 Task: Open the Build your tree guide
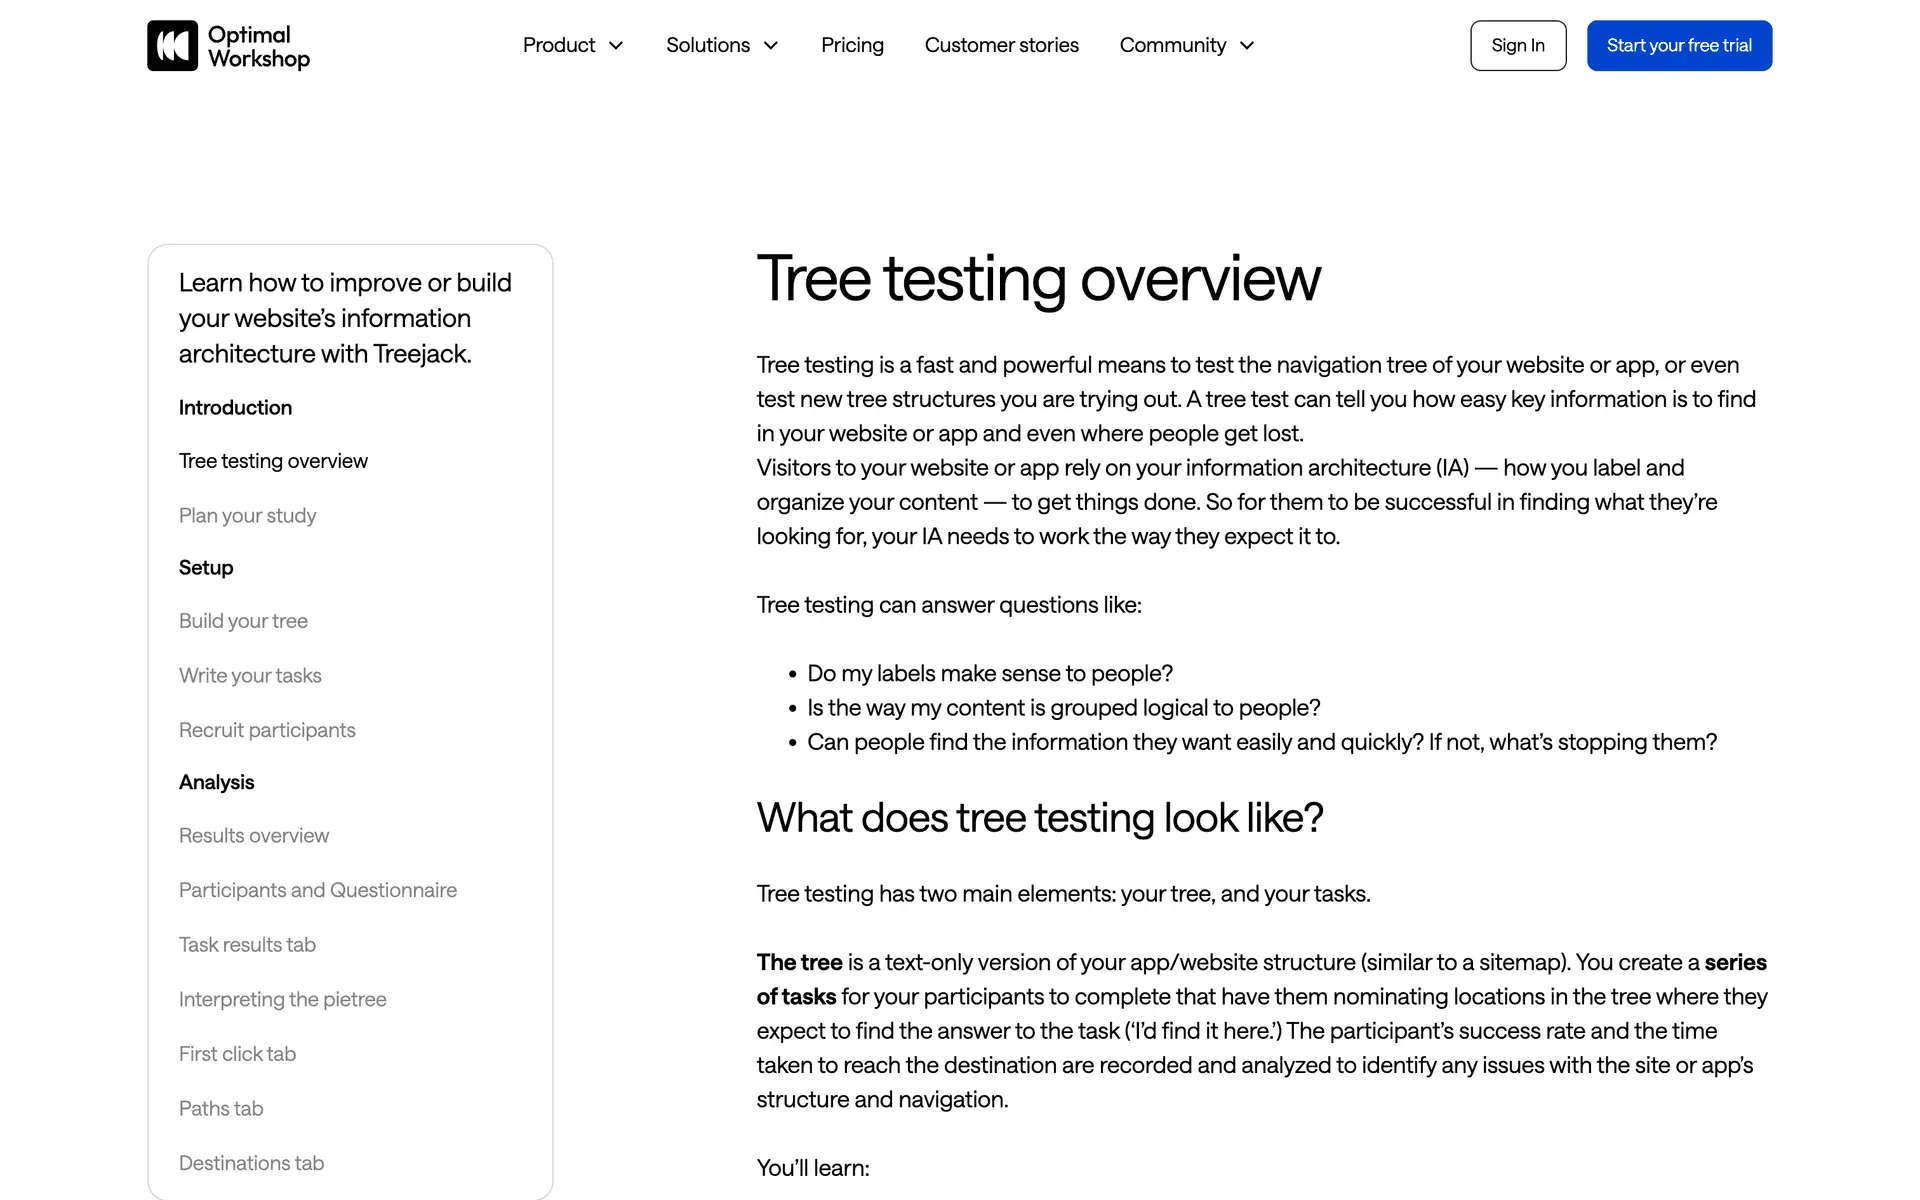(243, 621)
